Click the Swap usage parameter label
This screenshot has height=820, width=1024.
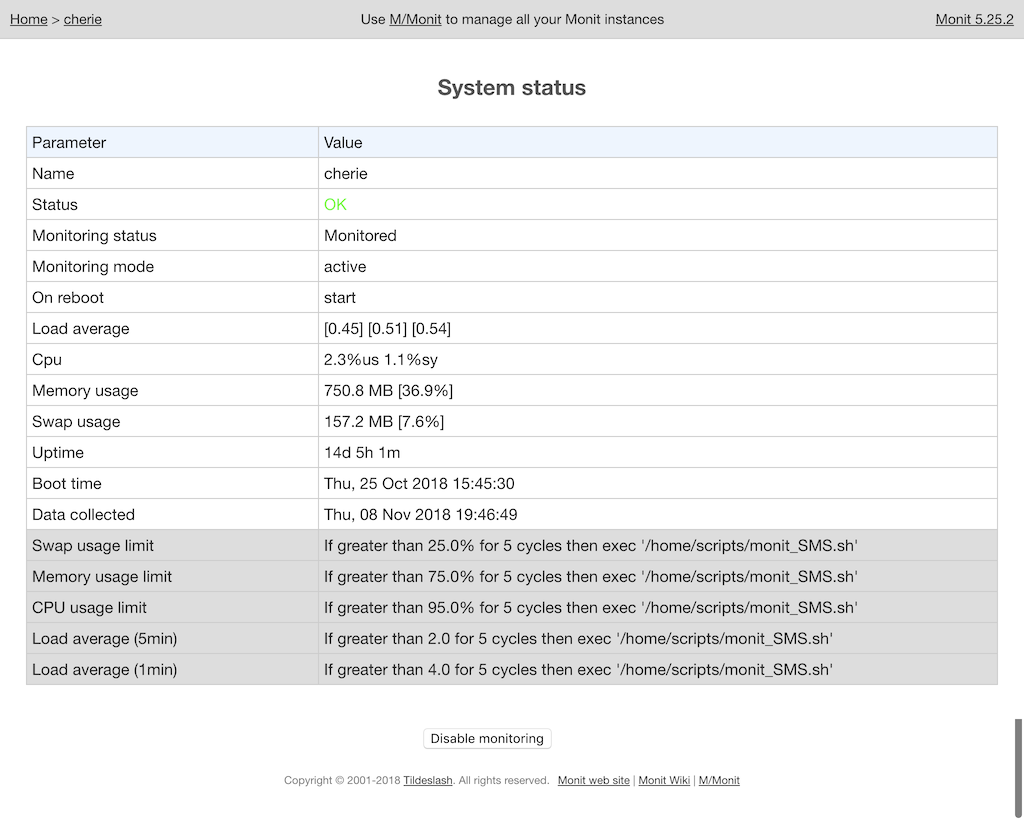(x=76, y=422)
